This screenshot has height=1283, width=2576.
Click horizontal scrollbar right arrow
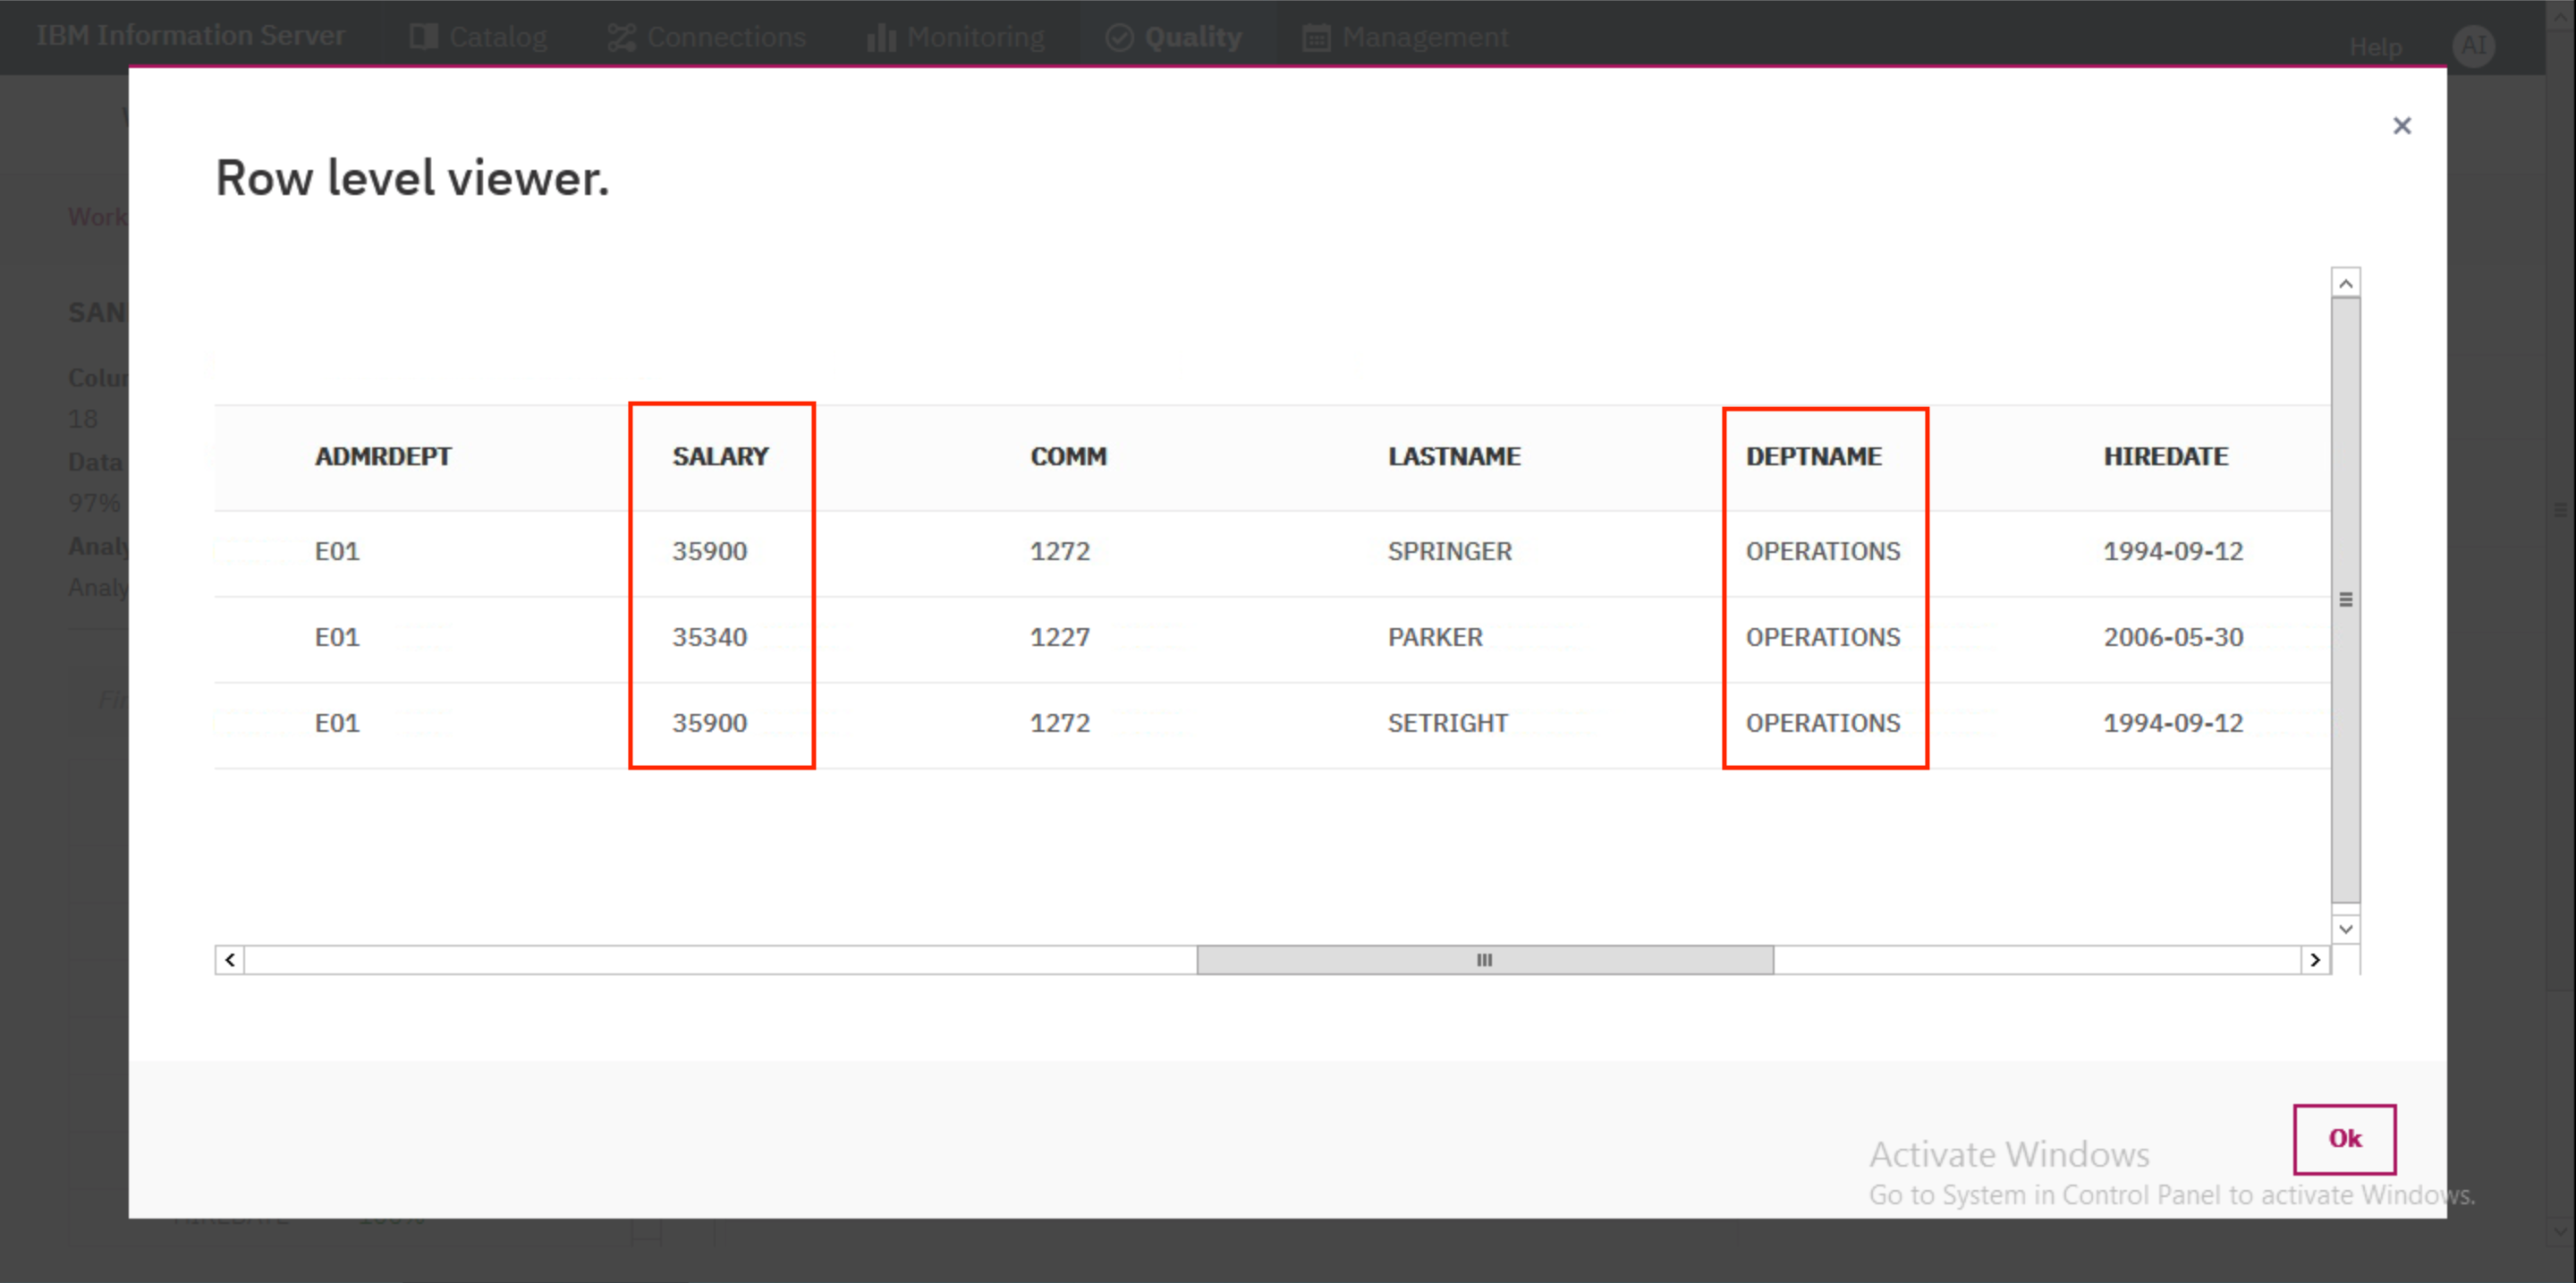(x=2314, y=960)
